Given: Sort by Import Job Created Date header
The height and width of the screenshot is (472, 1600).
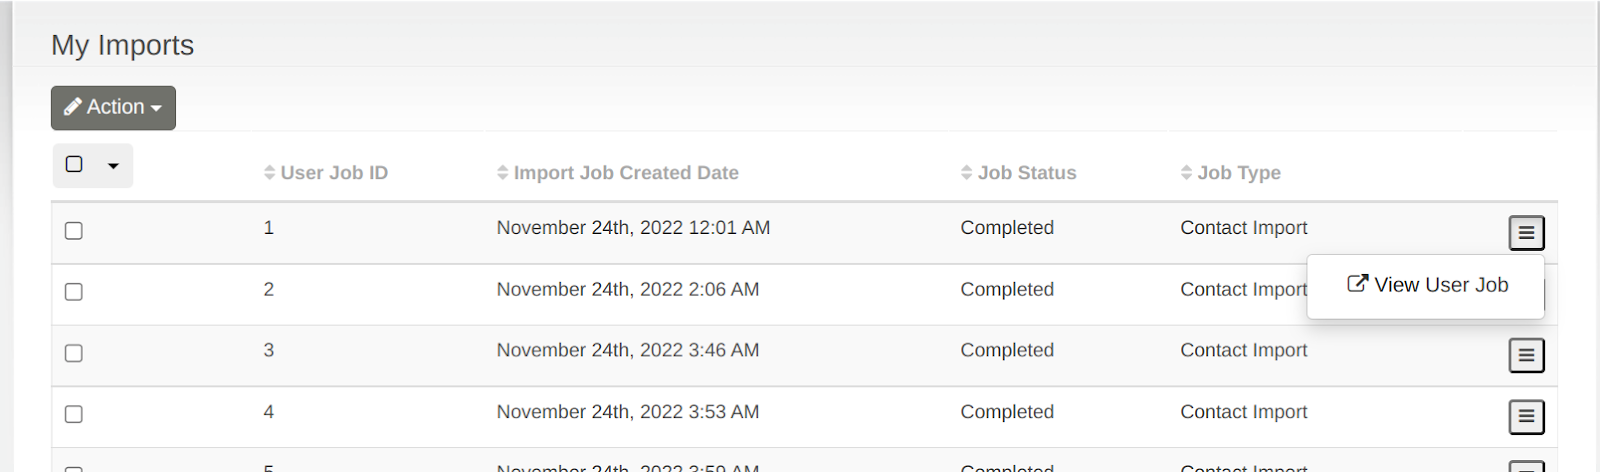Looking at the screenshot, I should (x=626, y=173).
